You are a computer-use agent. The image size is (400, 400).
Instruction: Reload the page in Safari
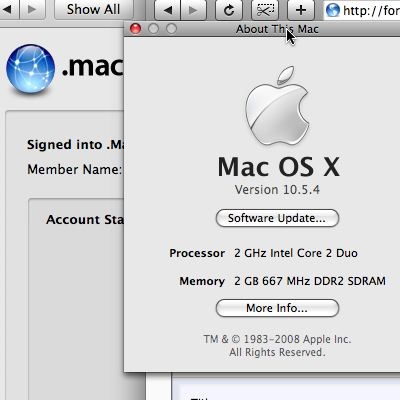[x=229, y=10]
